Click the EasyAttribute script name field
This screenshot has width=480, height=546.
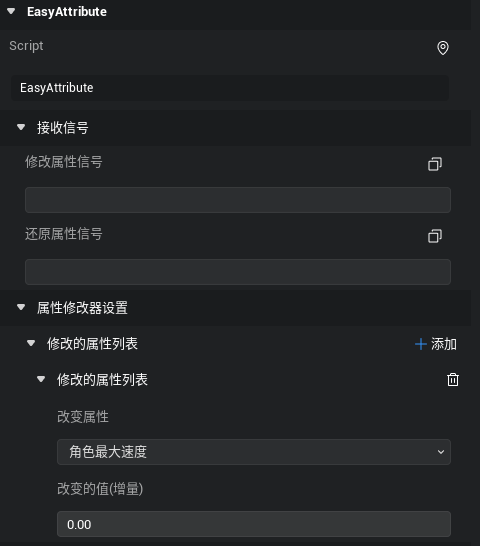pyautogui.click(x=230, y=88)
